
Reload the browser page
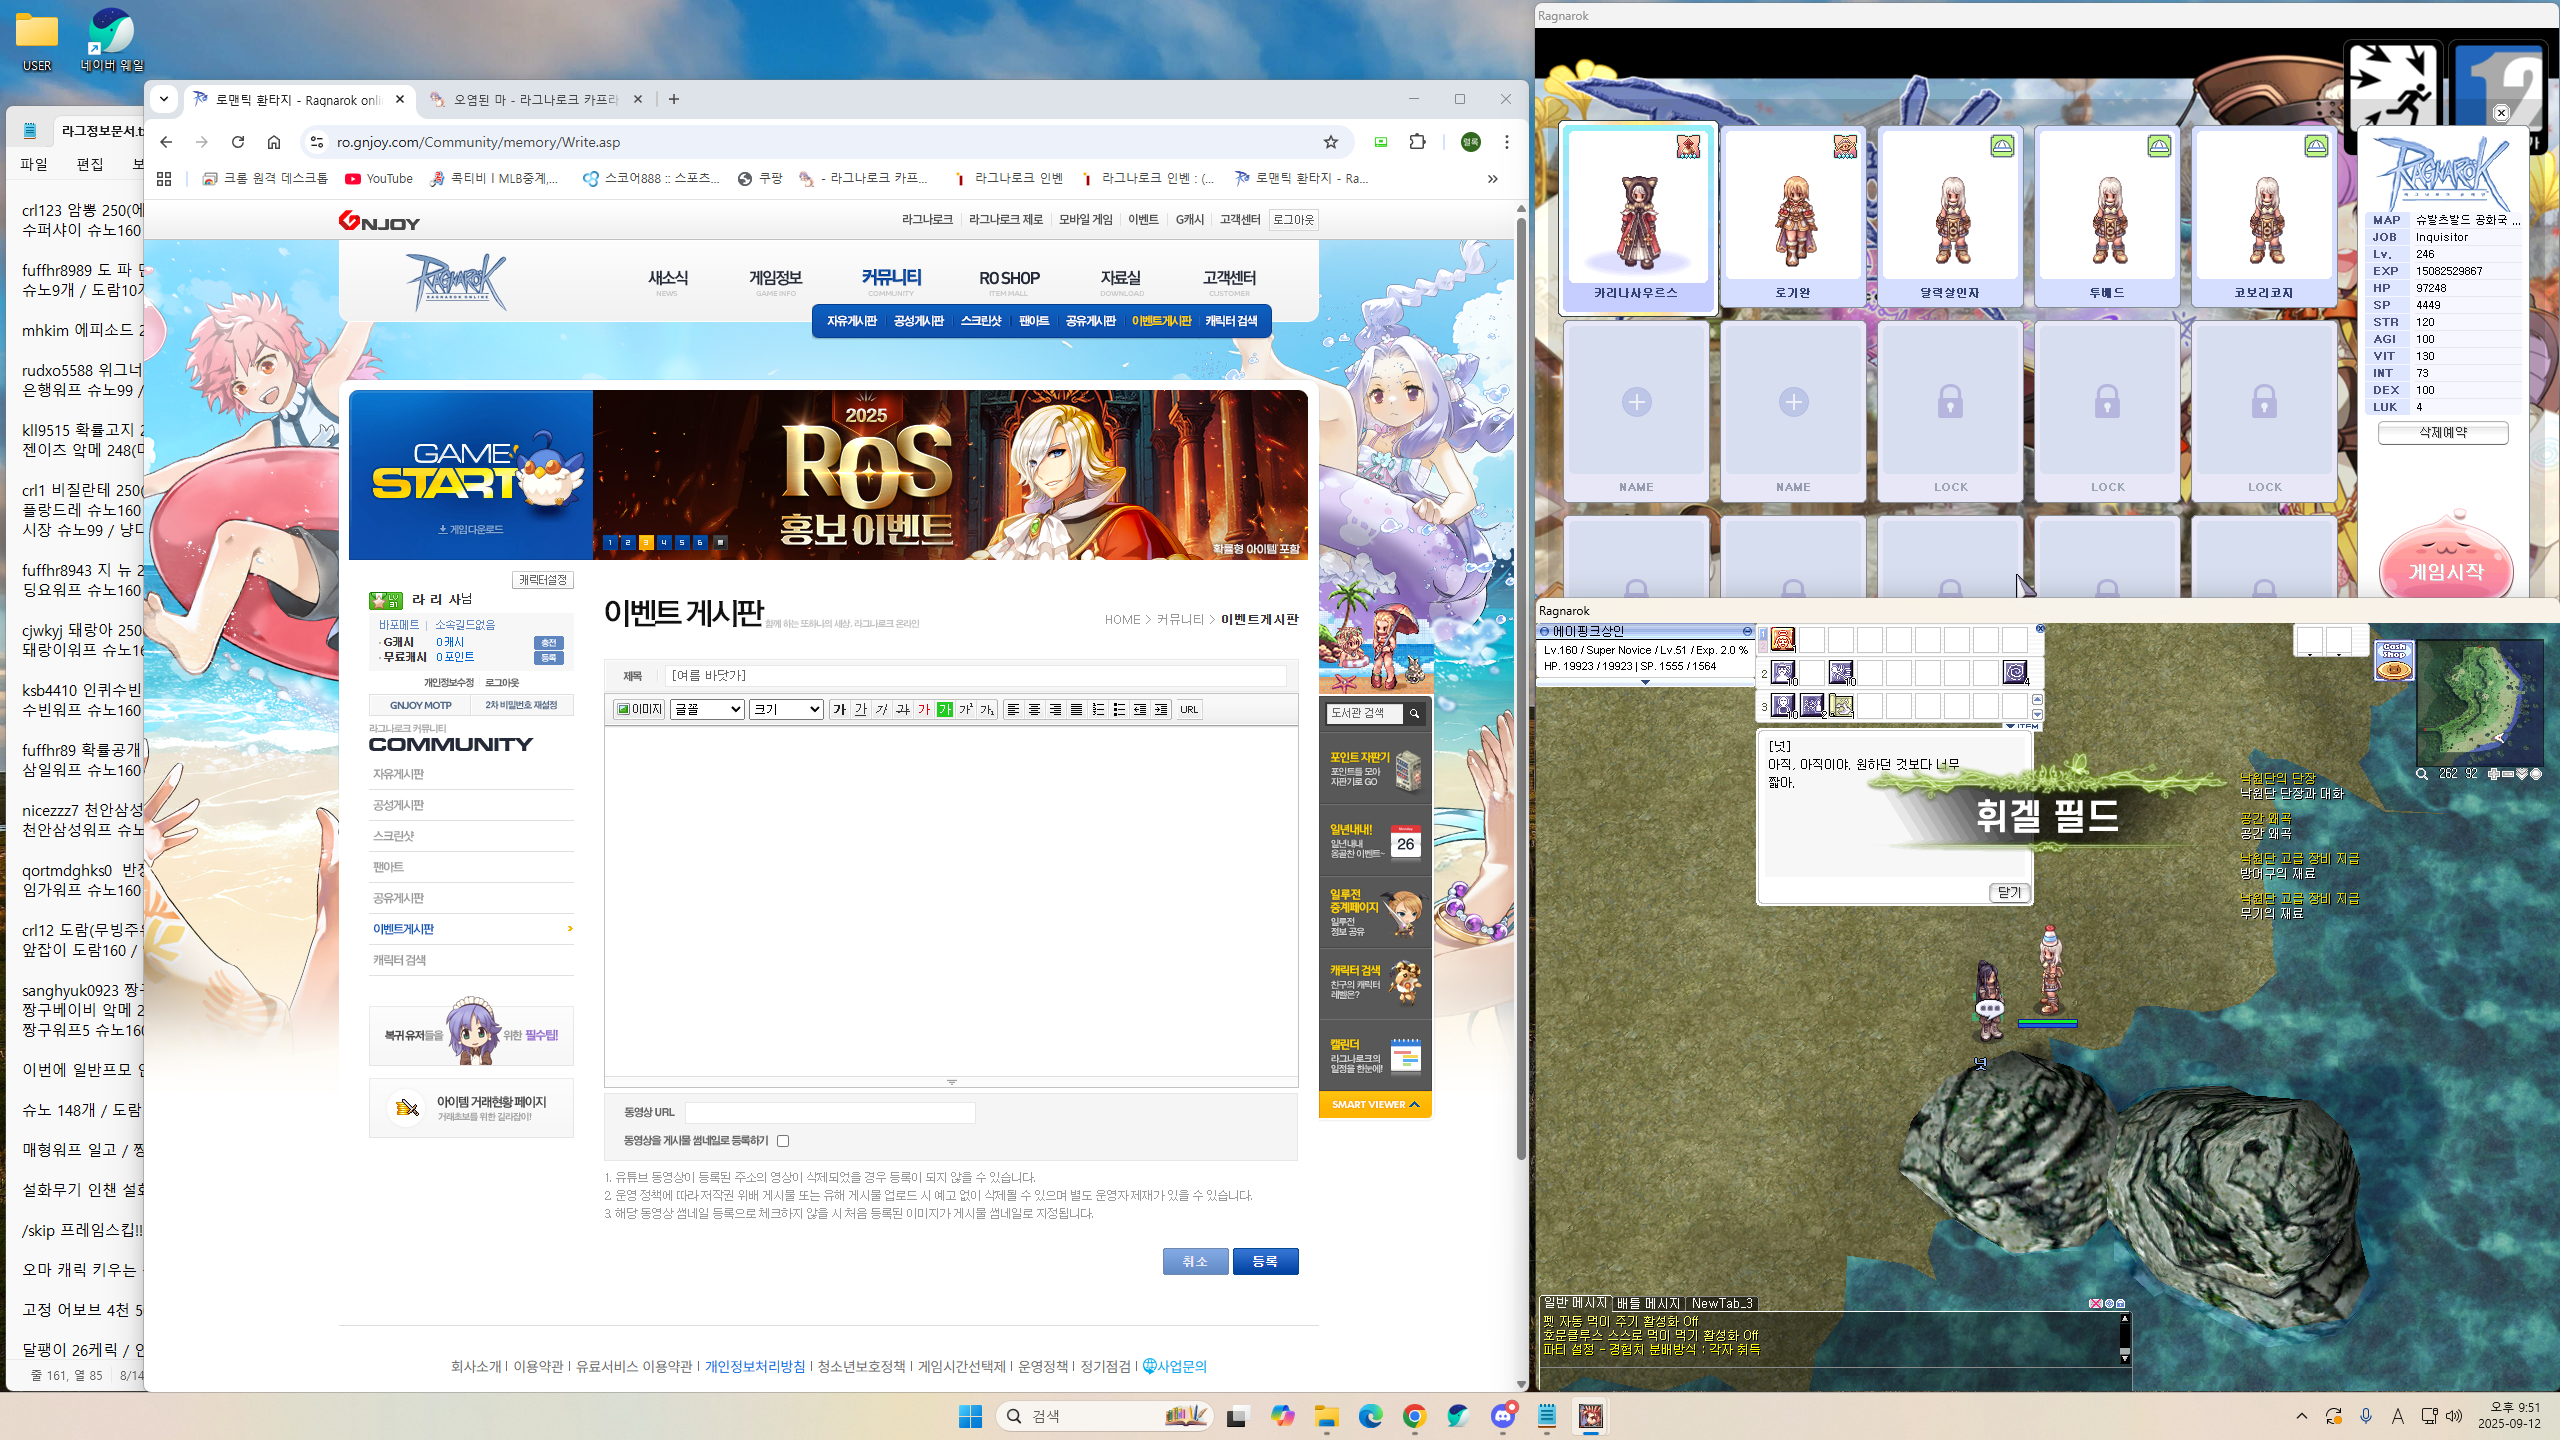pos(238,142)
